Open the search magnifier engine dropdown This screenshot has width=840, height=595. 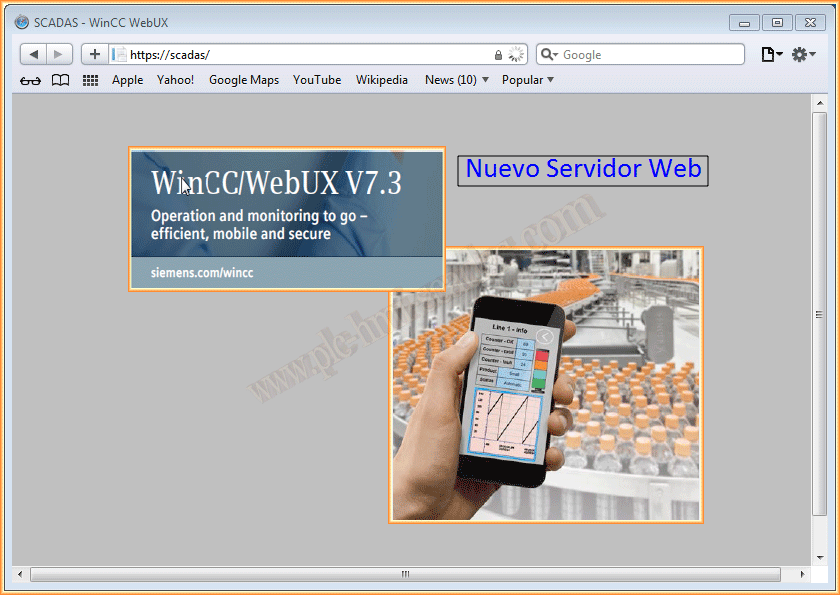[549, 55]
